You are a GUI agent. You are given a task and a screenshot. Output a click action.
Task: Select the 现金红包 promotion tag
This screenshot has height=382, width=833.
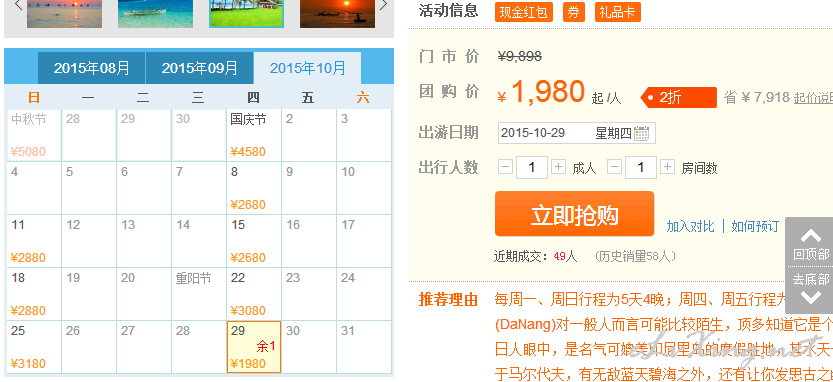click(524, 12)
